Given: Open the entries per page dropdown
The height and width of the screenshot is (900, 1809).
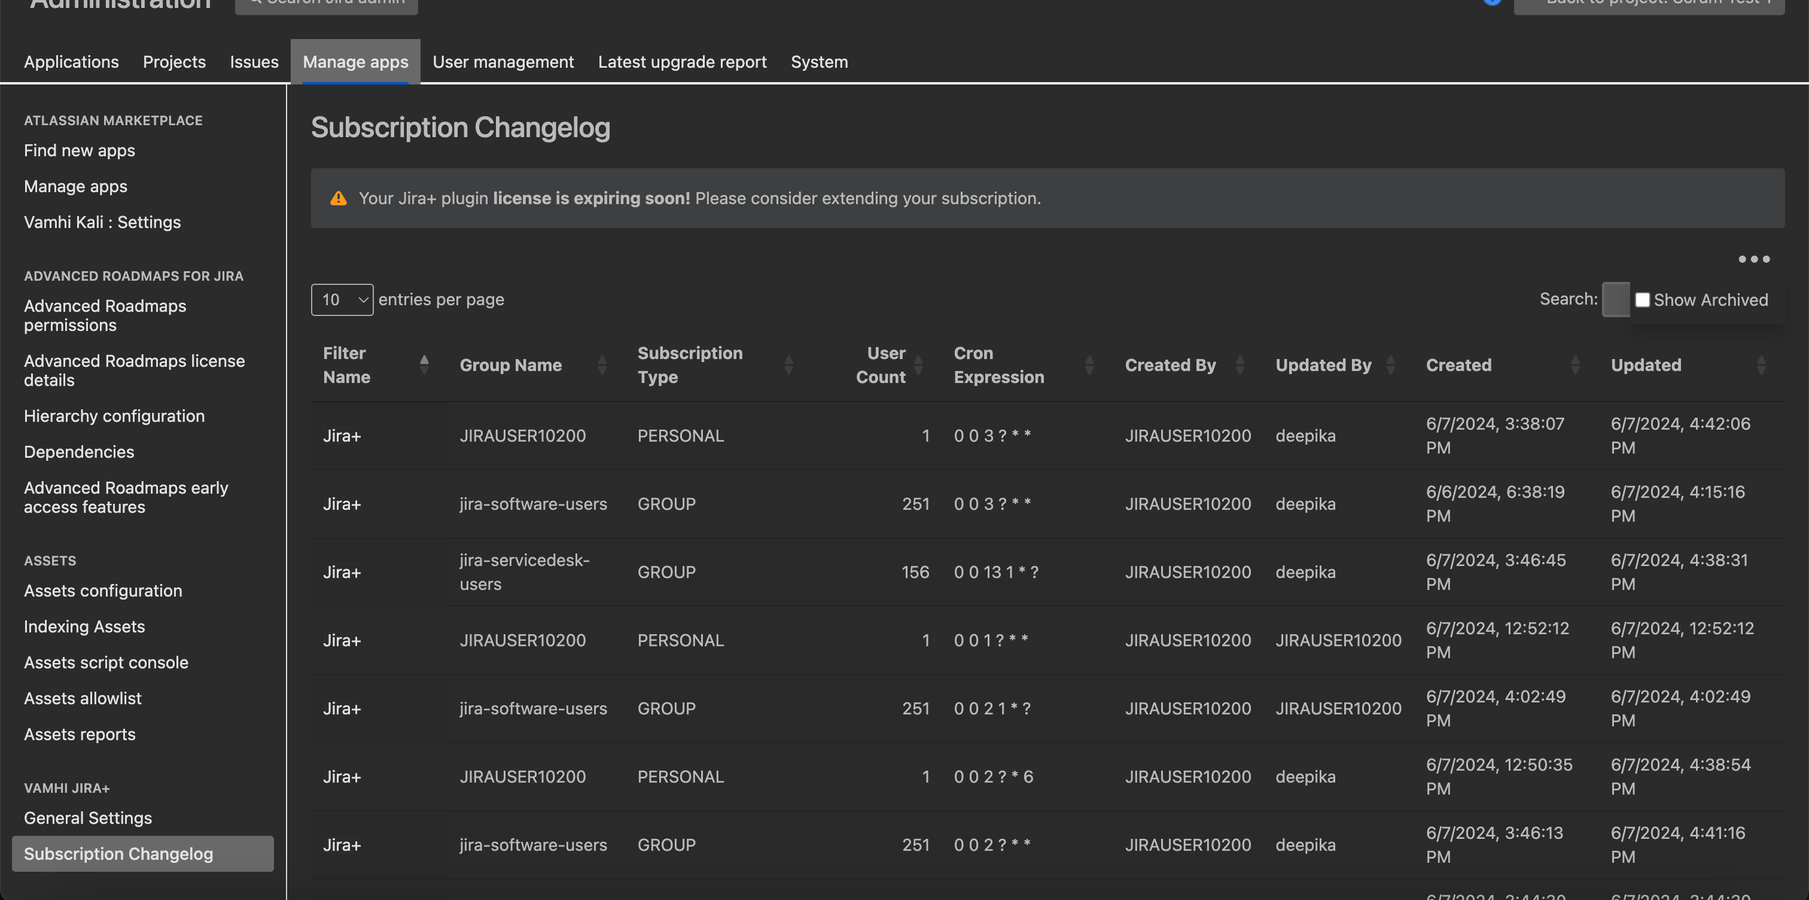Looking at the screenshot, I should 342,300.
